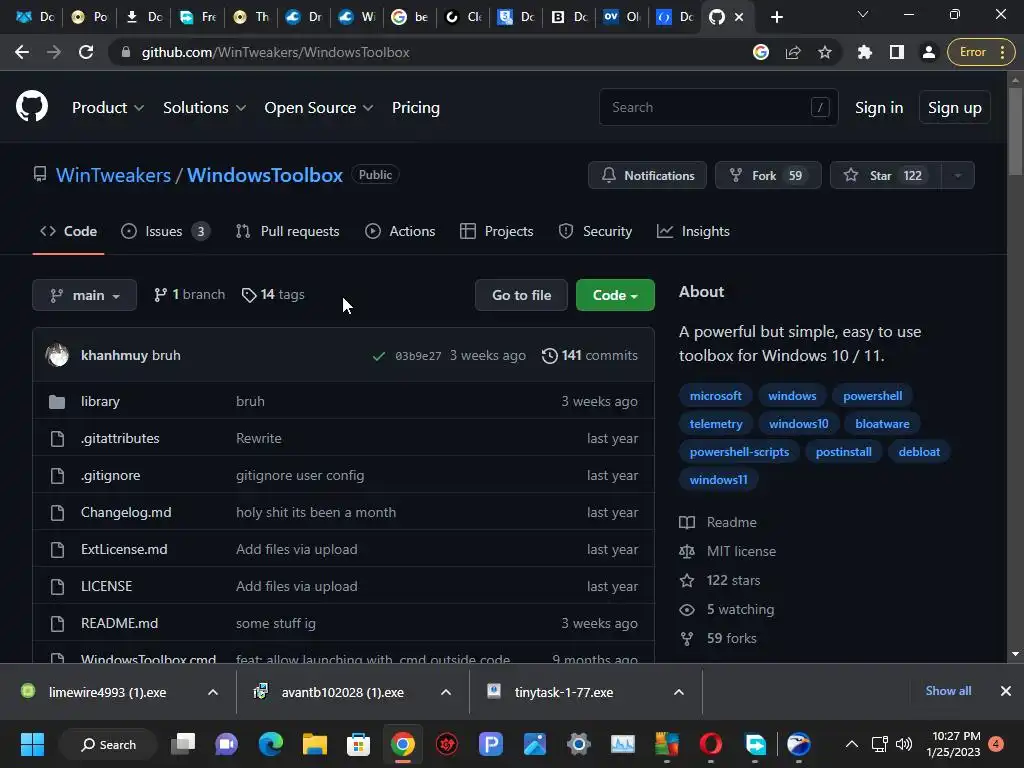Image resolution: width=1024 pixels, height=768 pixels.
Task: Star the WindowsToolbox repository
Action: pyautogui.click(x=886, y=175)
